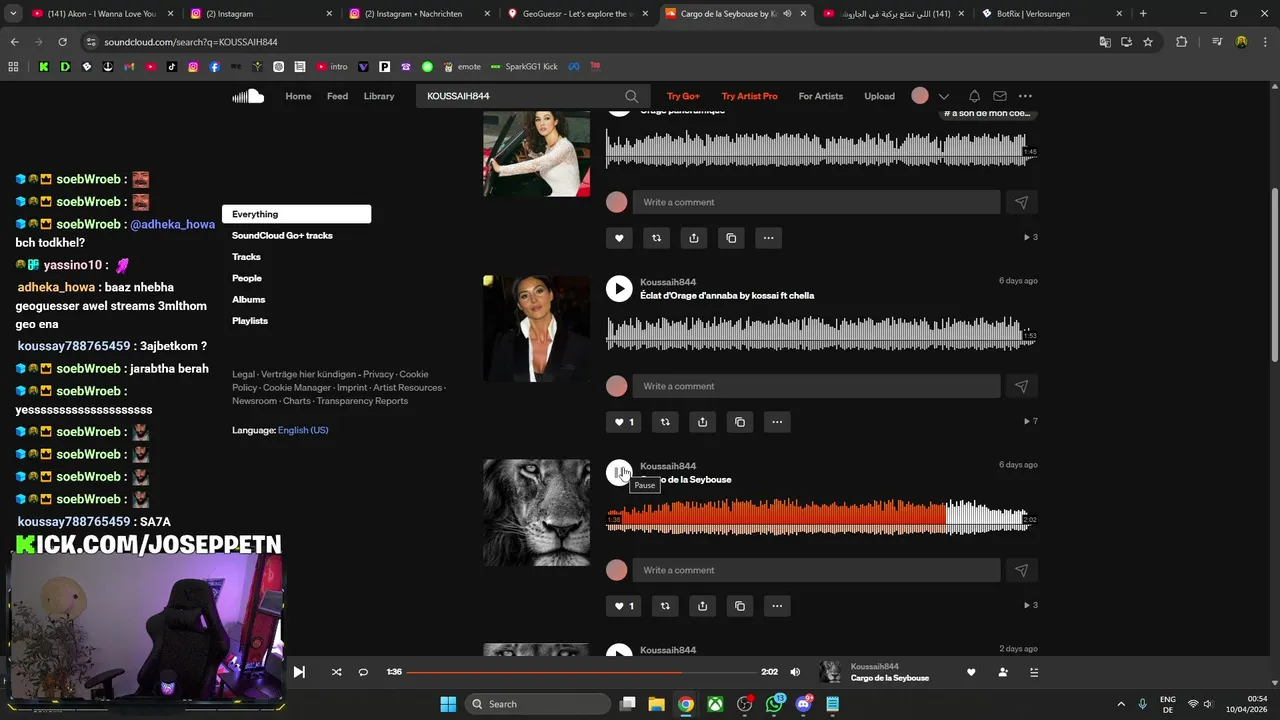
Task: Open the Feed page
Action: point(337,96)
